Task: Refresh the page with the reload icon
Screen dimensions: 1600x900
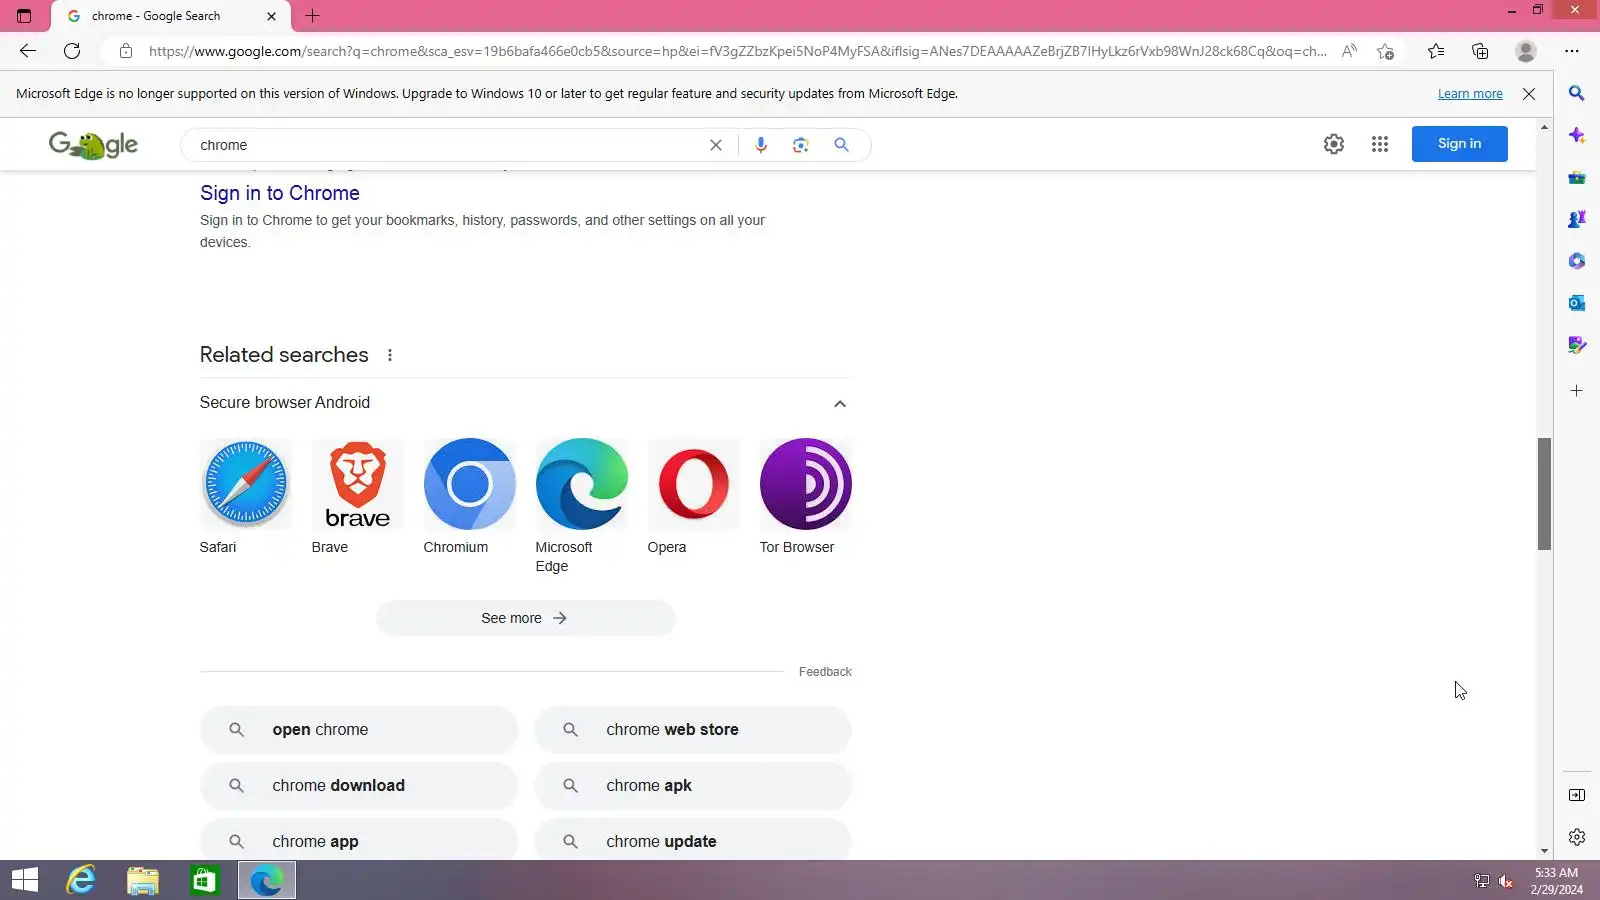Action: coord(72,51)
